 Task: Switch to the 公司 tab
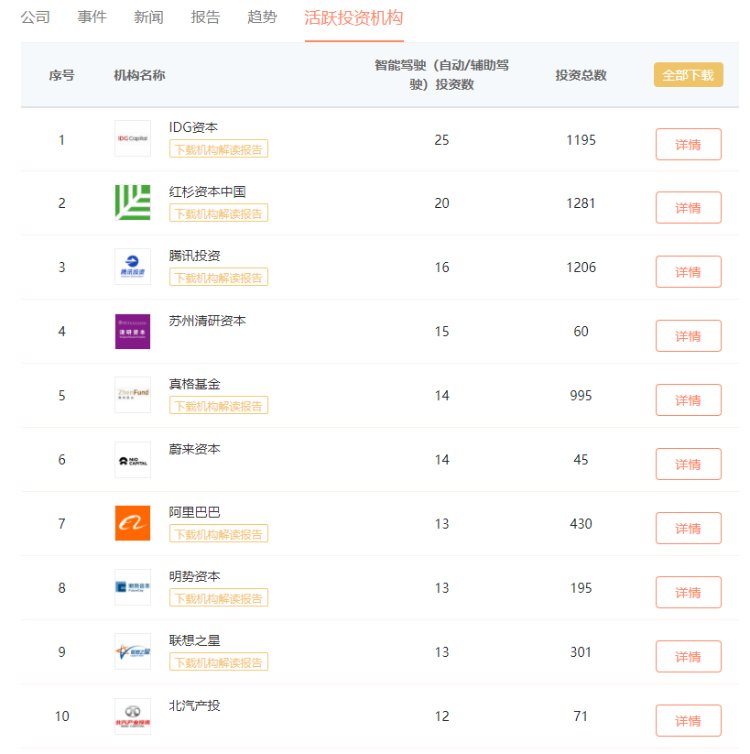tap(35, 17)
